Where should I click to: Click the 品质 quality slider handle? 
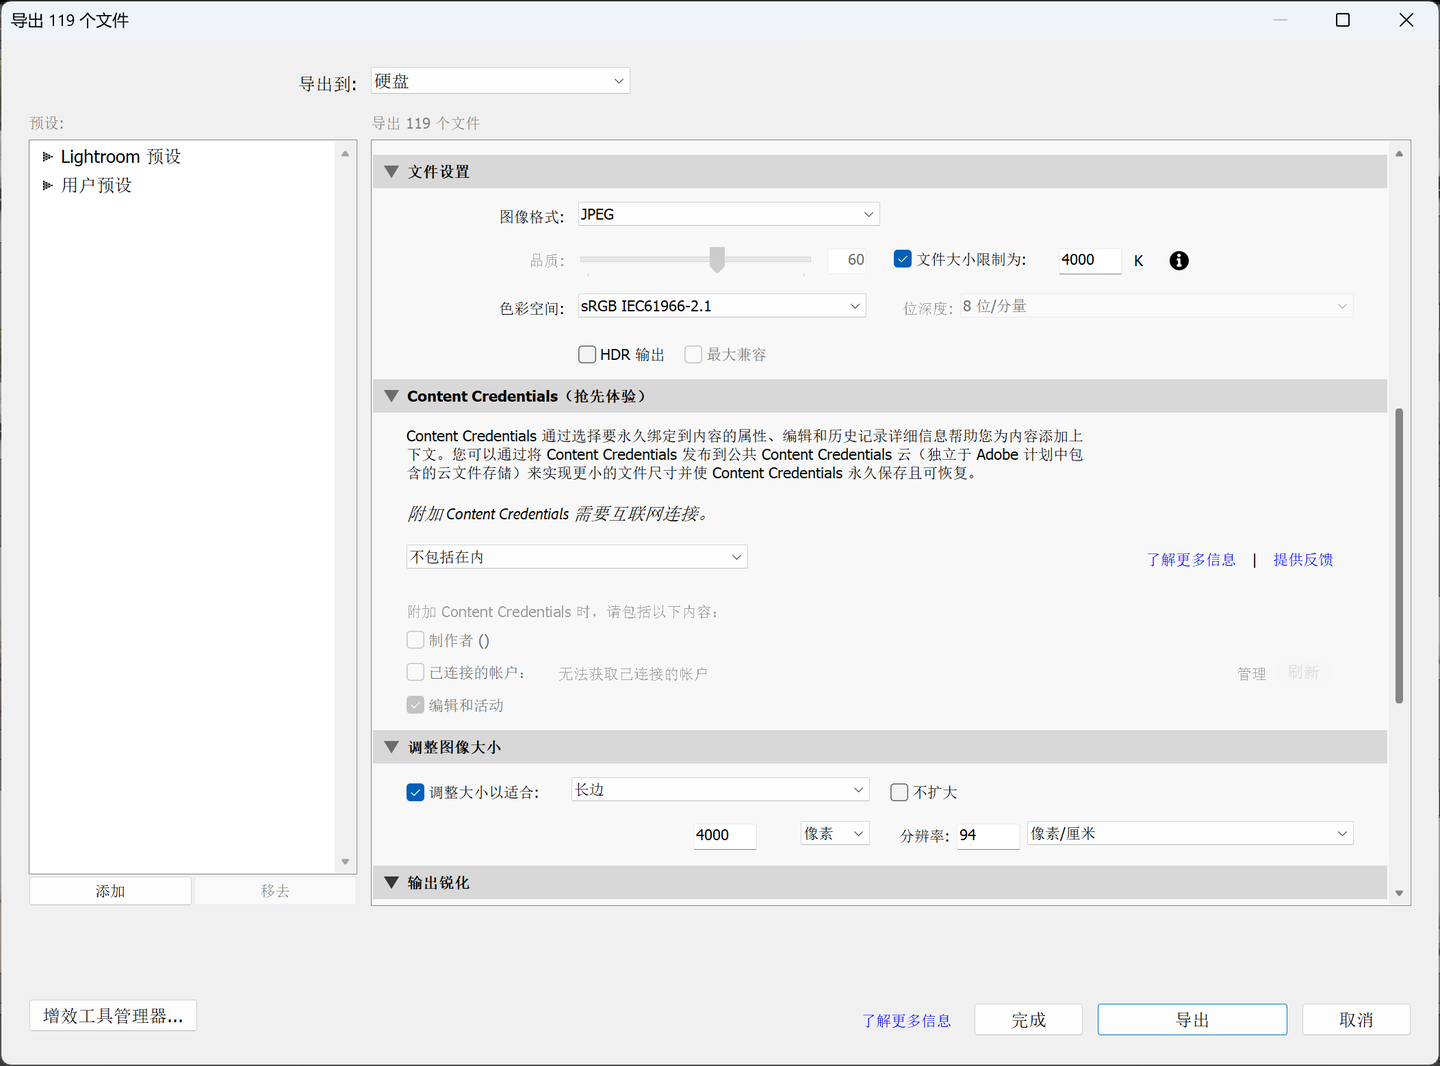click(717, 259)
